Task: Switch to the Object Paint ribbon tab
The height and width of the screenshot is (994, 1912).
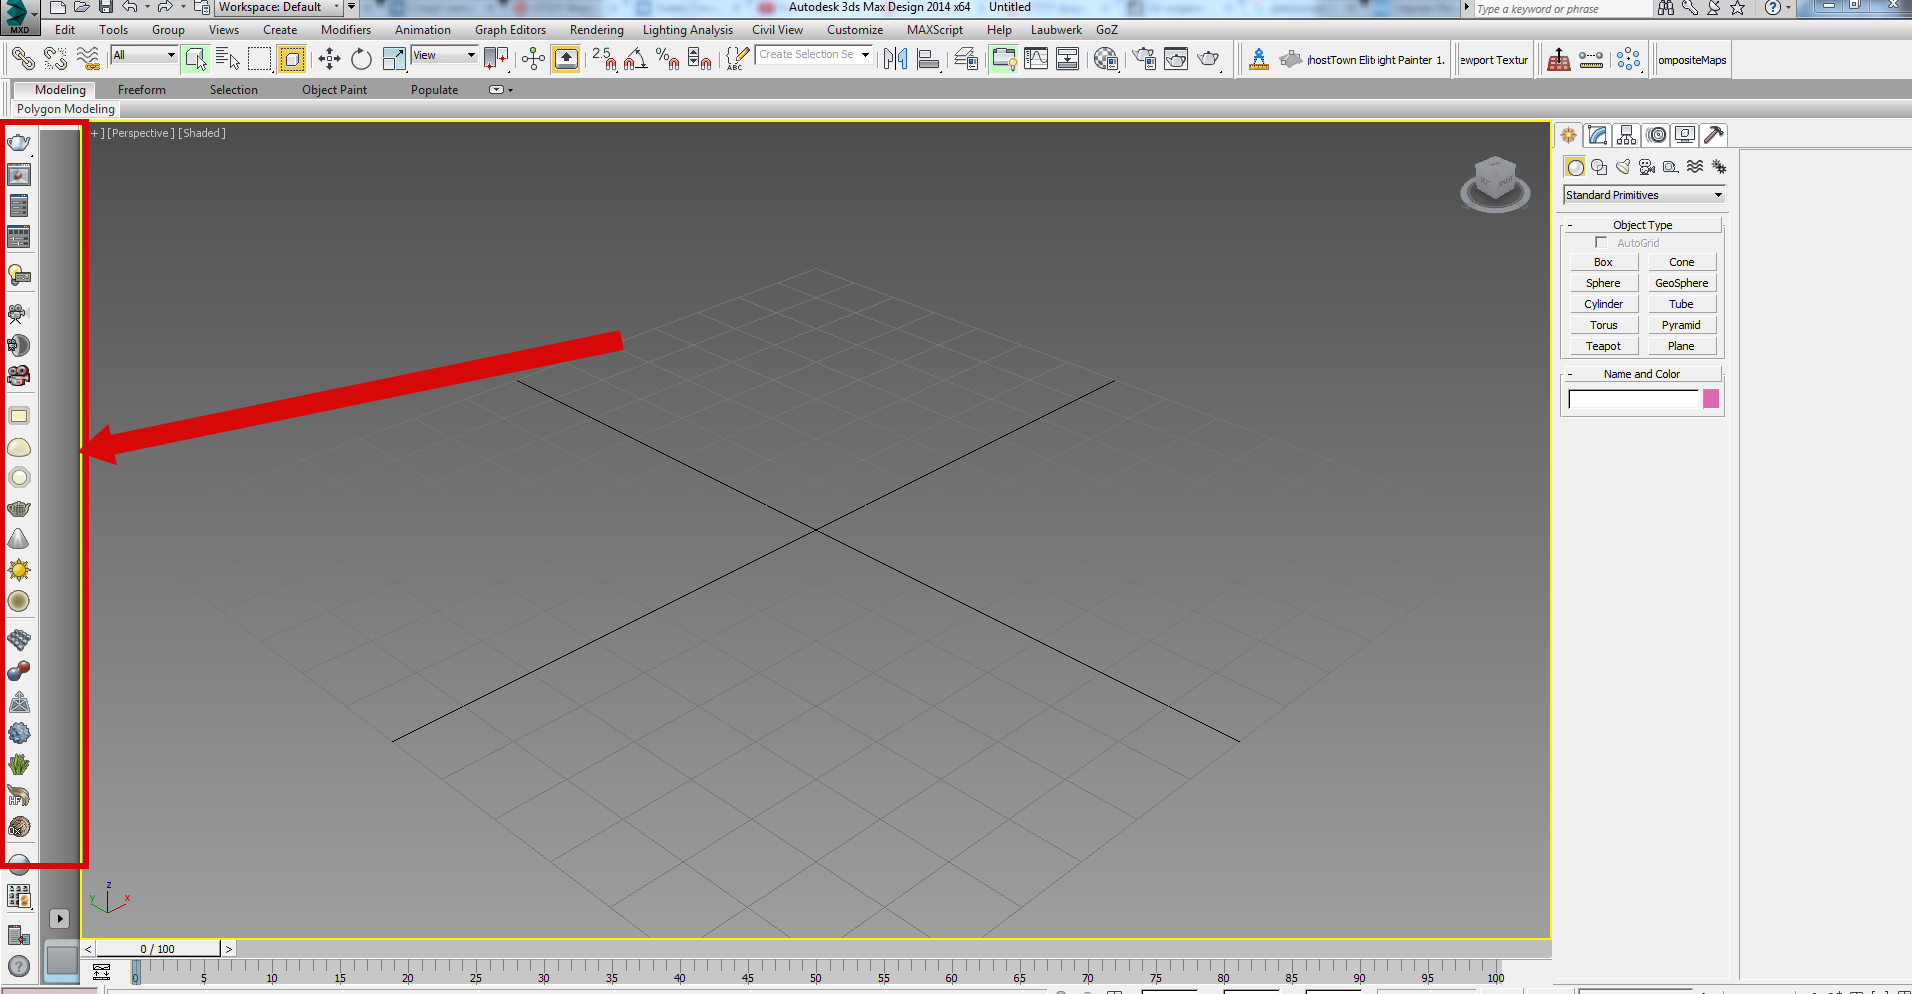Action: [334, 90]
